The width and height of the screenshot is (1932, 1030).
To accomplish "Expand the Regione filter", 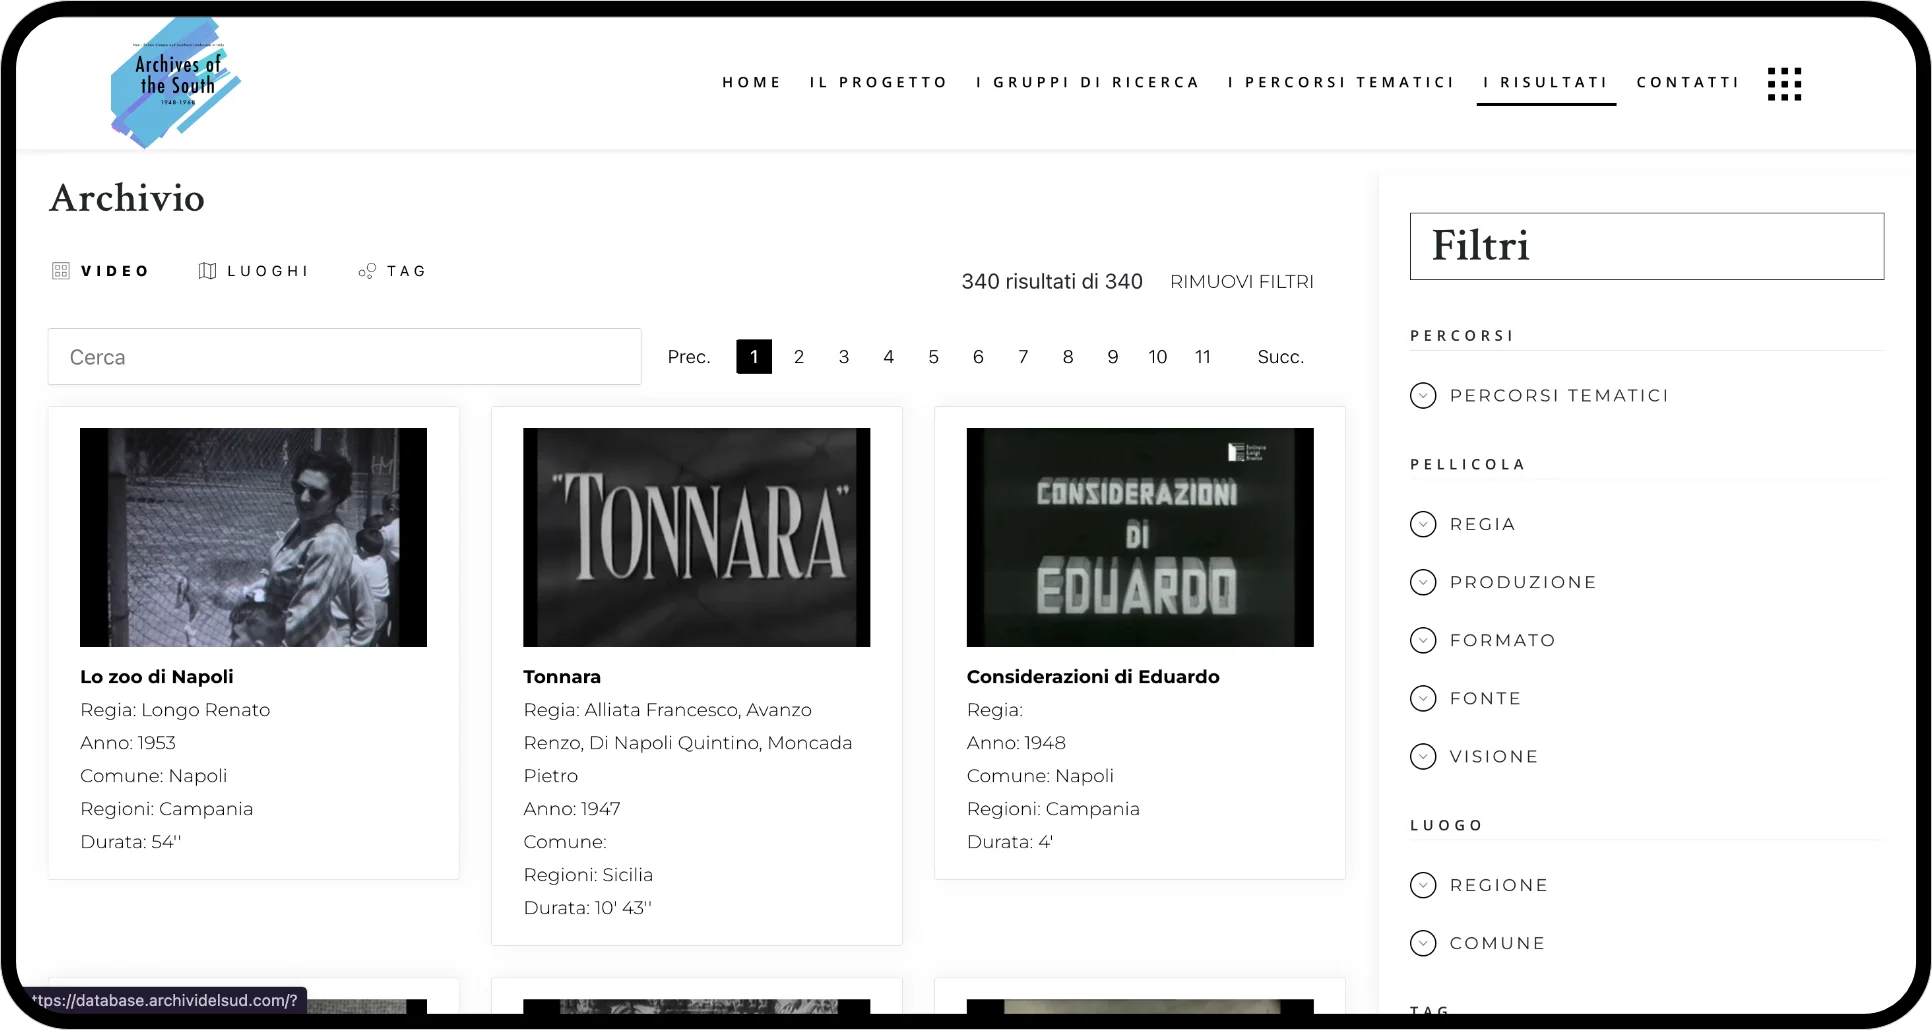I will pos(1423,885).
